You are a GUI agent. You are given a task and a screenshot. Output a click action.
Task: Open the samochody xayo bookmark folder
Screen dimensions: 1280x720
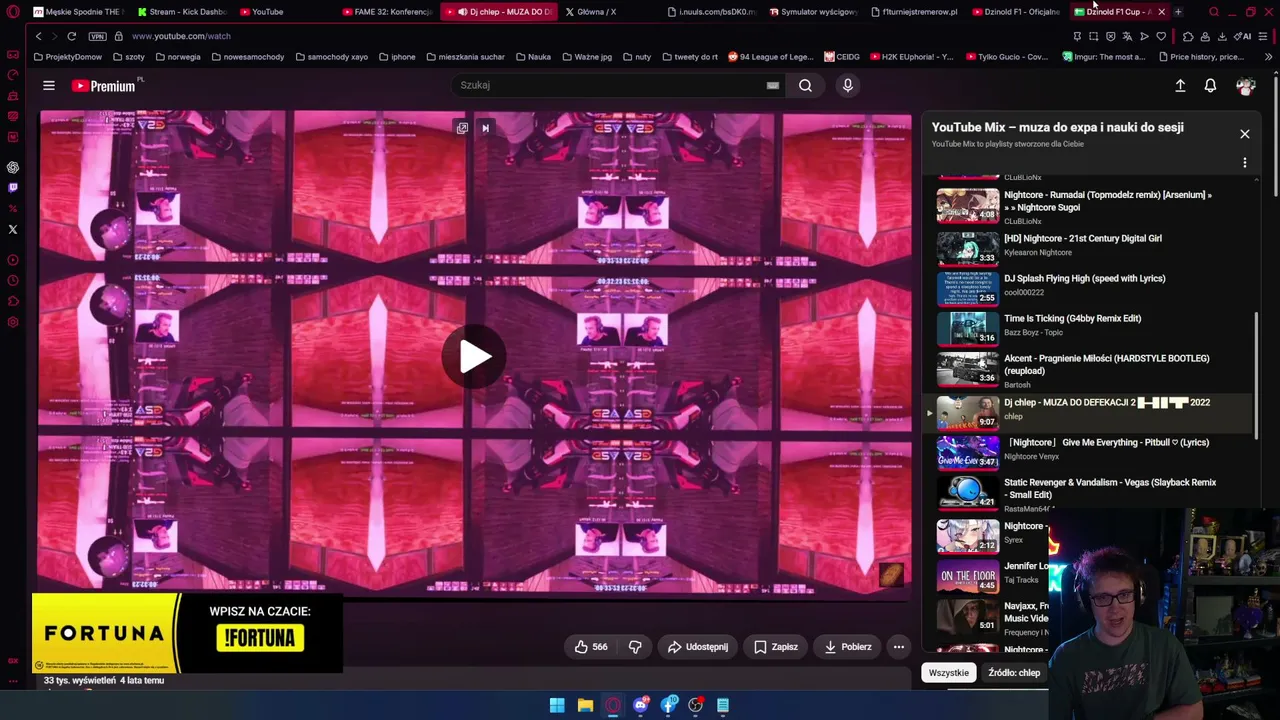[x=332, y=57]
